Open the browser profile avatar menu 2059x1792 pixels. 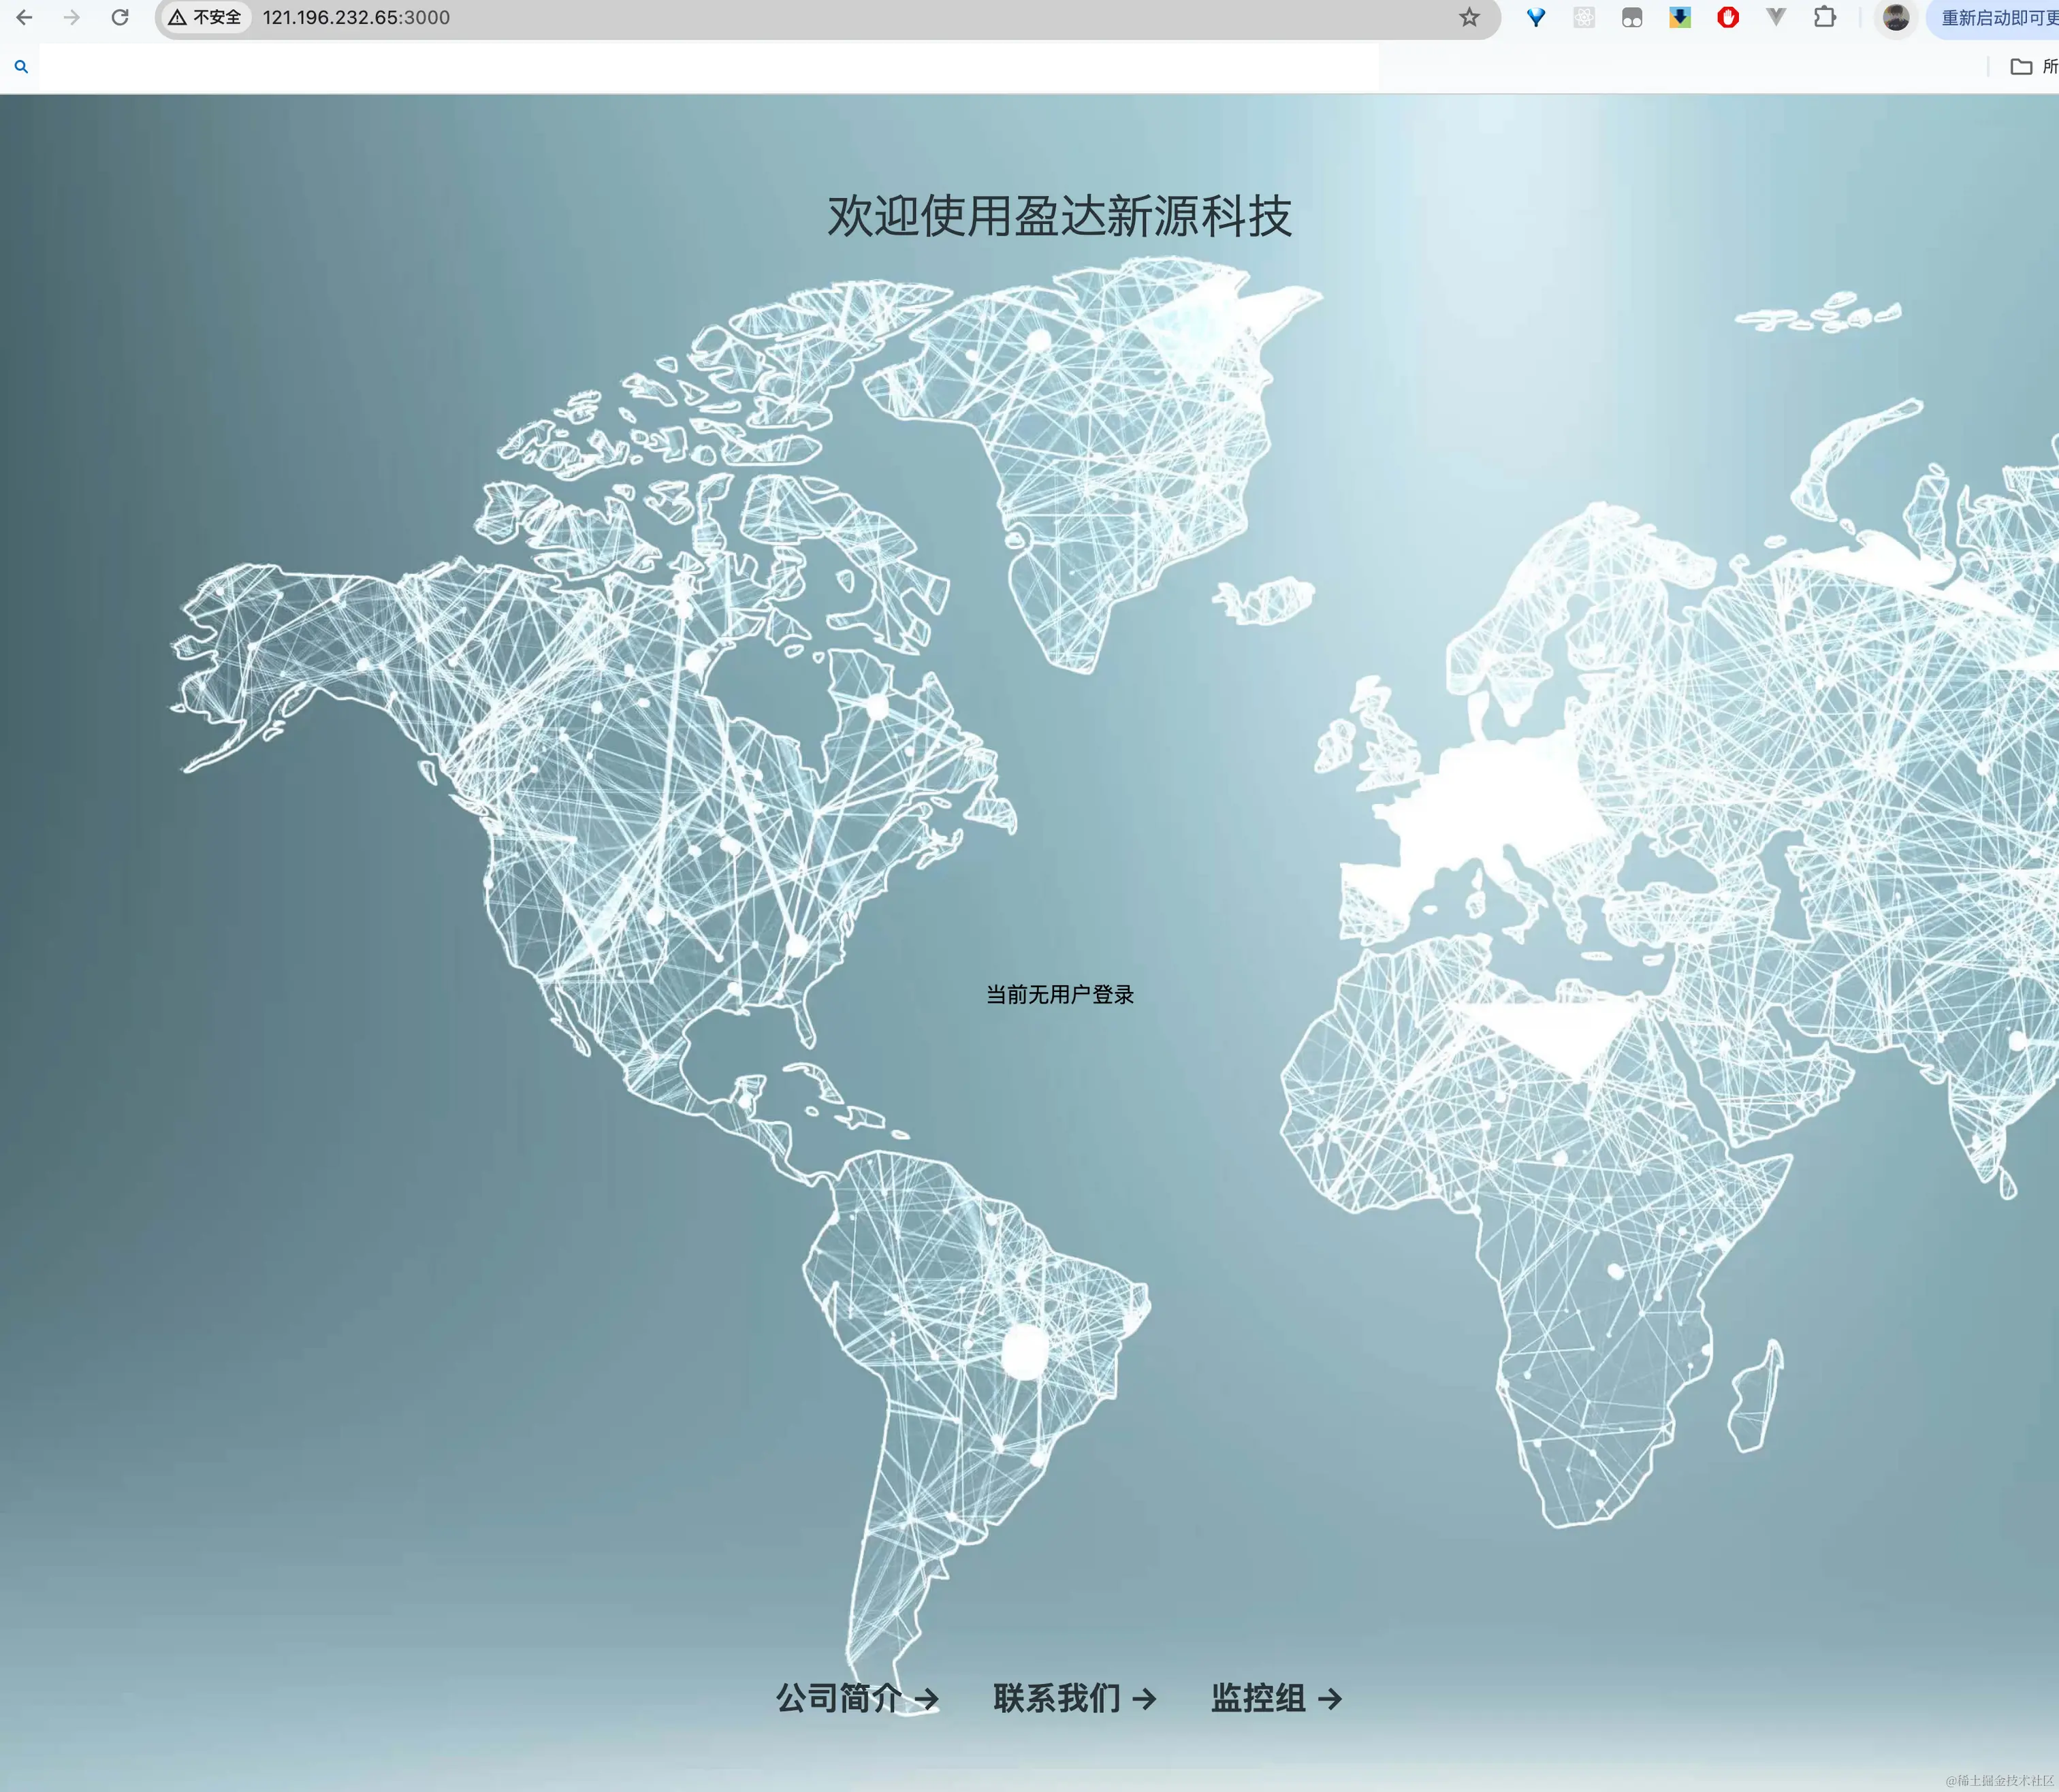click(1895, 17)
